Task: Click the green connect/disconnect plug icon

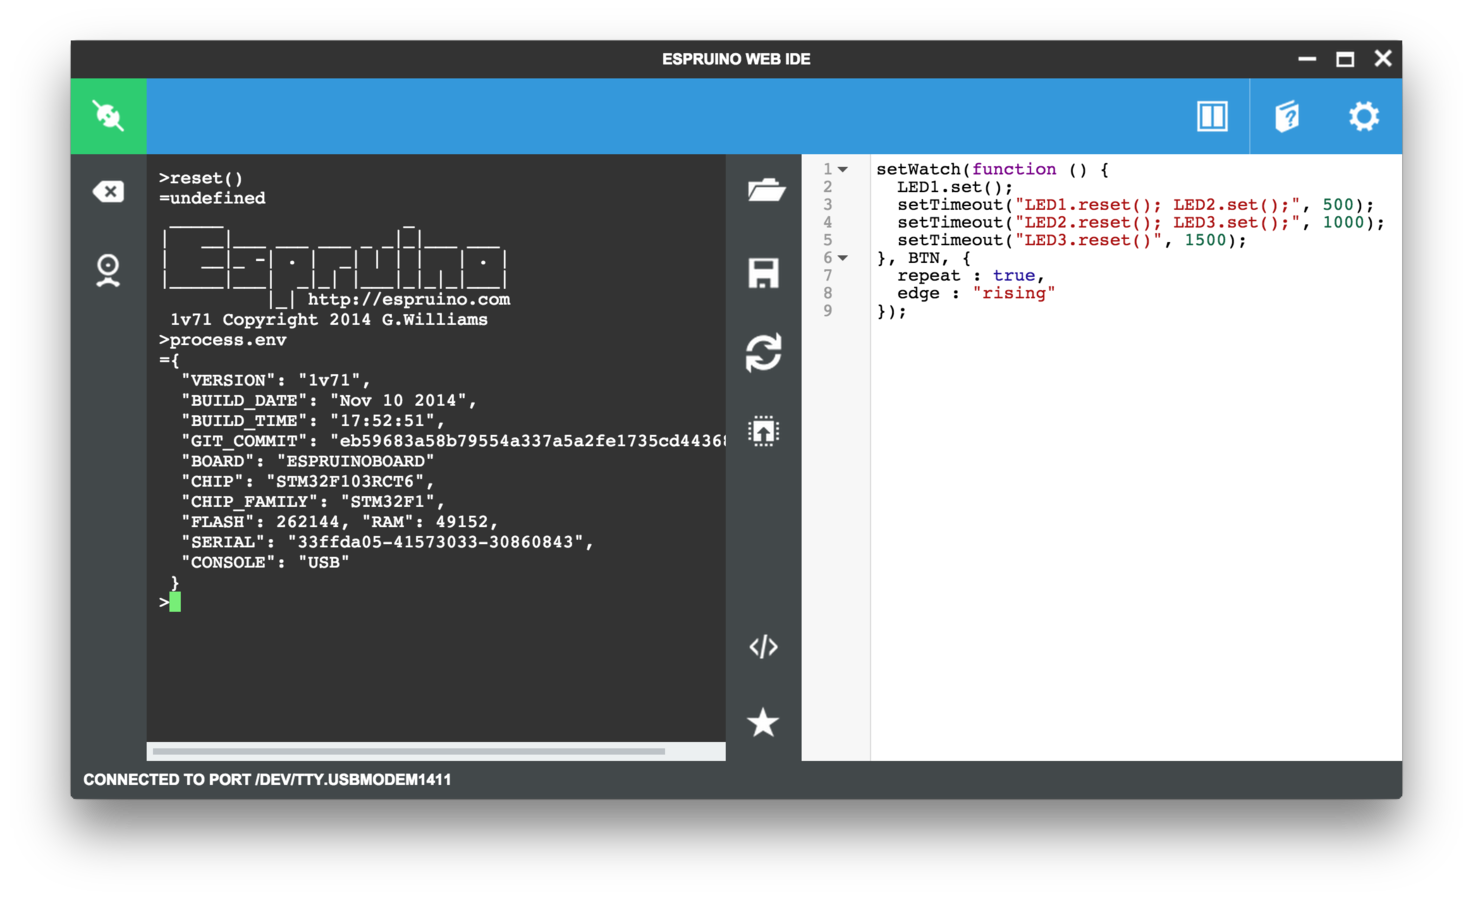Action: (x=108, y=116)
